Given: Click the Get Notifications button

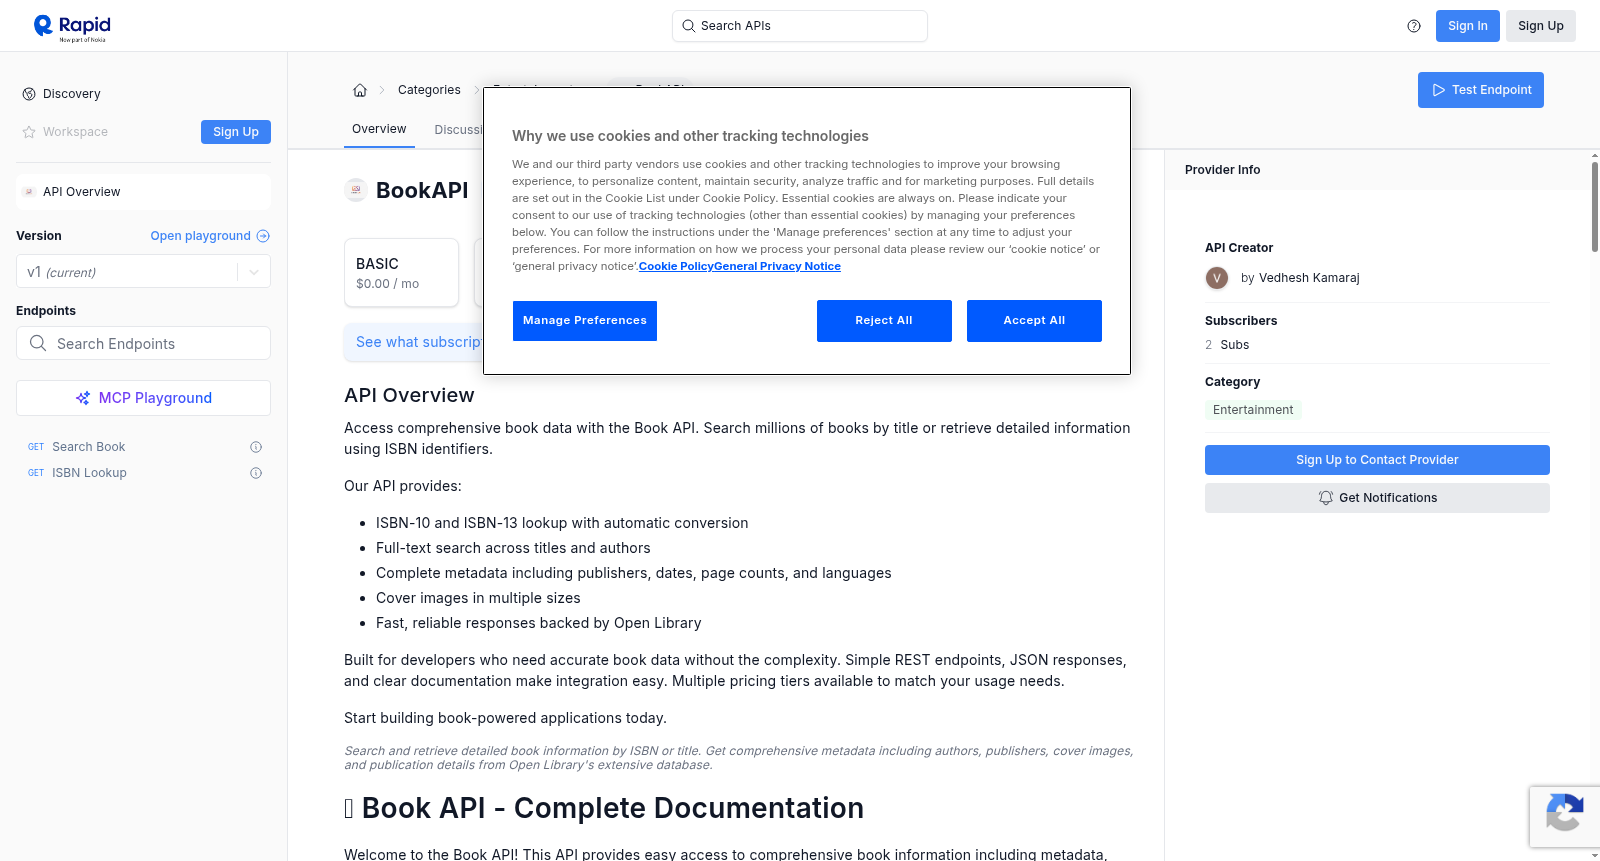Looking at the screenshot, I should click(x=1377, y=498).
